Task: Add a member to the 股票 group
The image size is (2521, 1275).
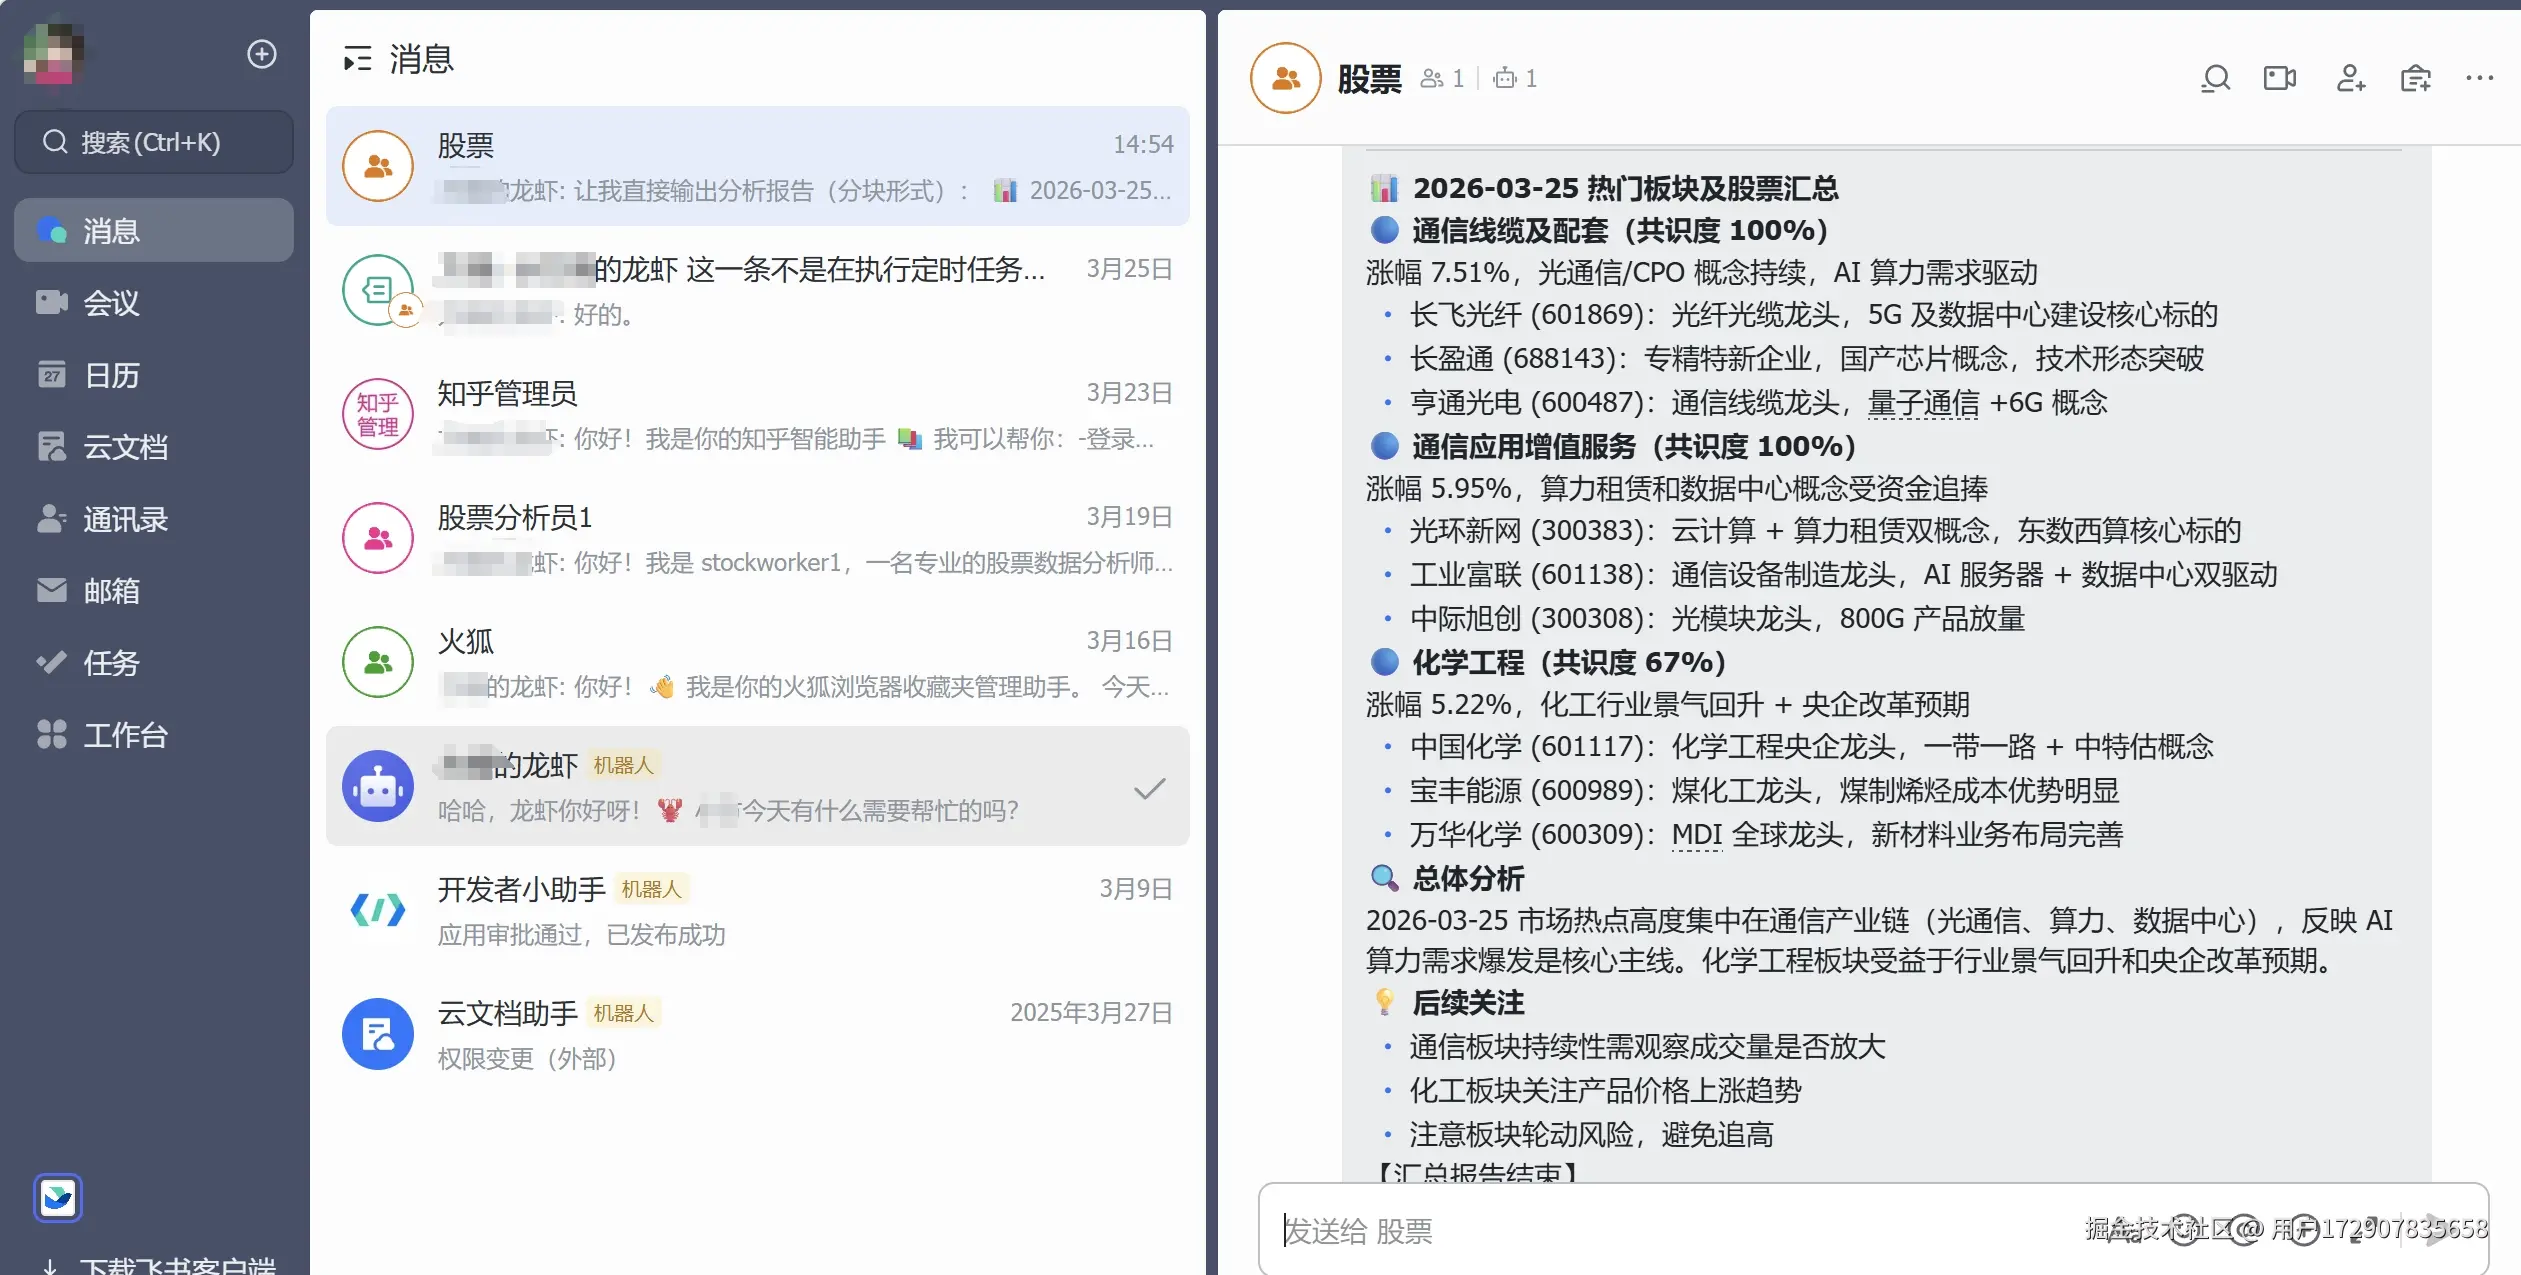Action: (x=2348, y=77)
